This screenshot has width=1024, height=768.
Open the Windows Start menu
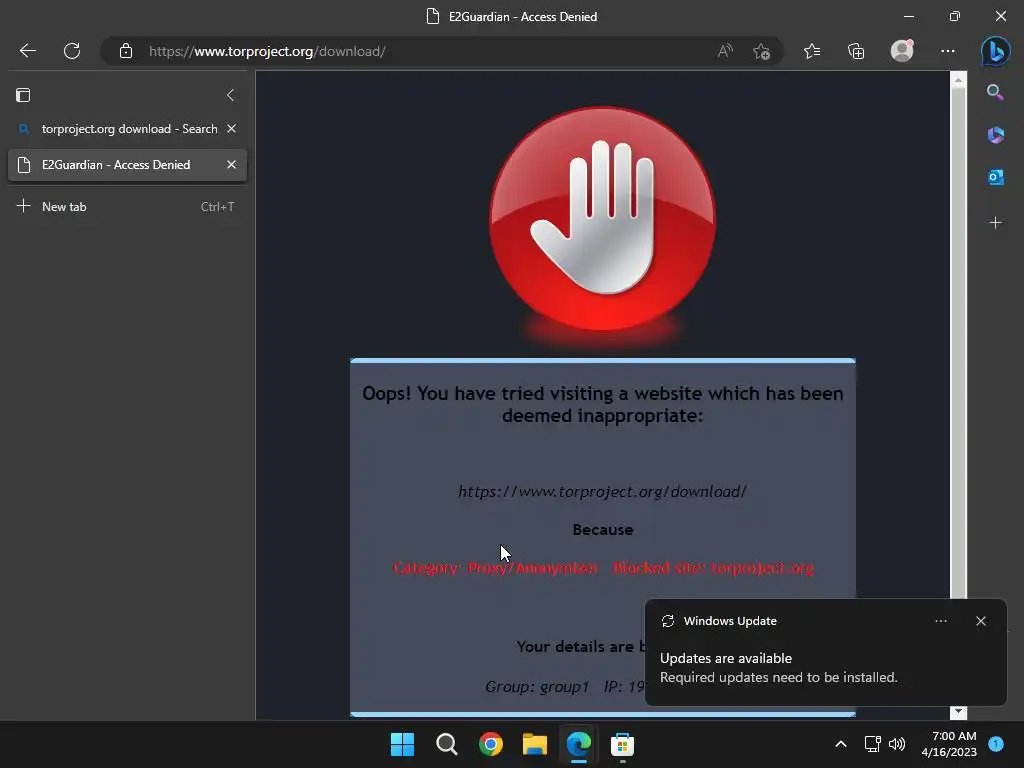402,744
